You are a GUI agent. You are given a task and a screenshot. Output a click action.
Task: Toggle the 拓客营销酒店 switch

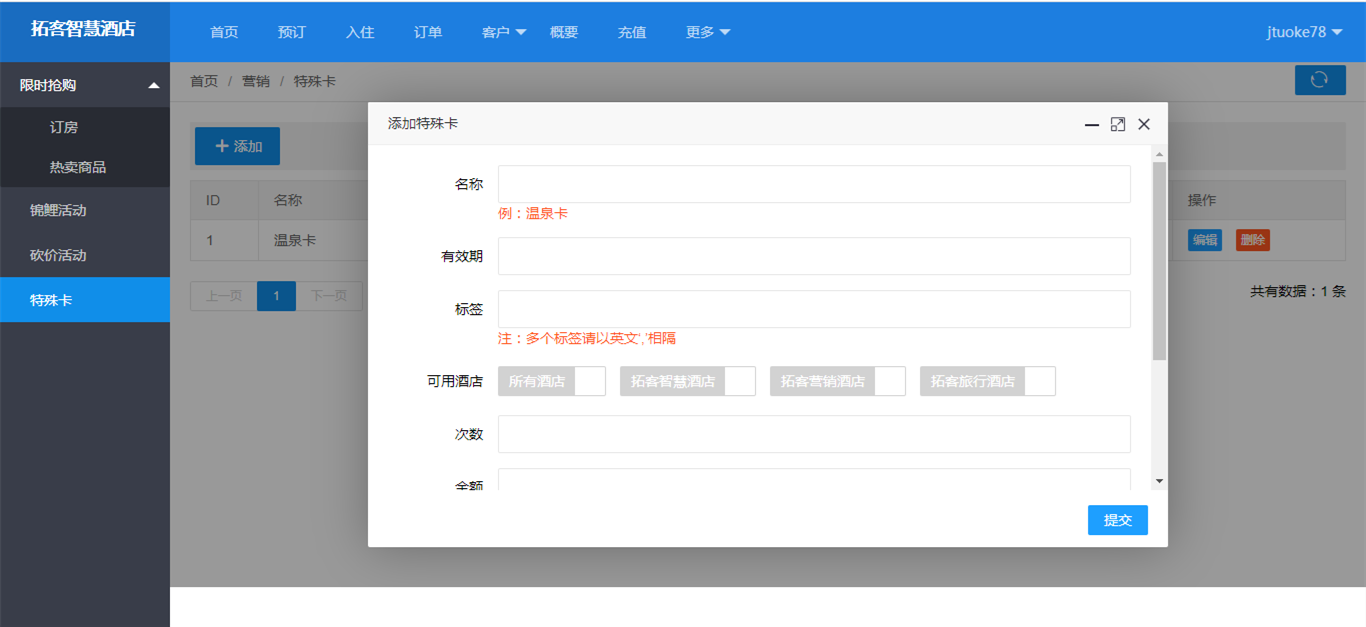coord(838,381)
